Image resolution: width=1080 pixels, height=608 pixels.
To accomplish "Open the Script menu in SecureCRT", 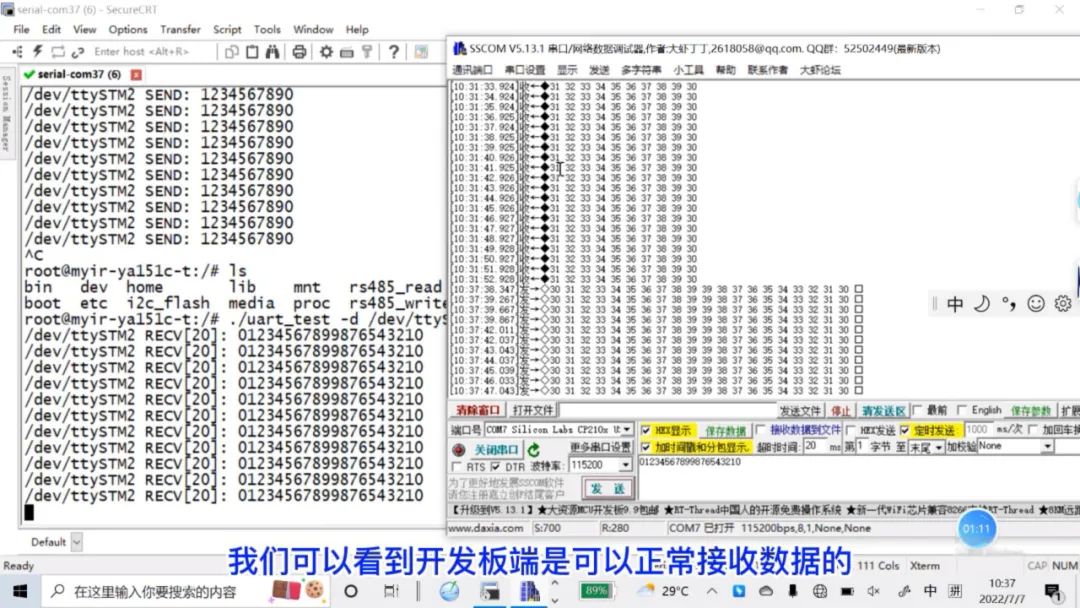I will click(227, 30).
